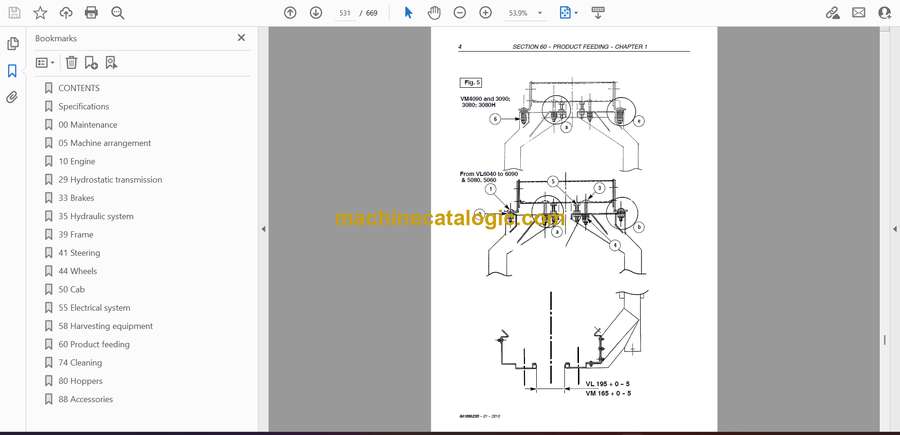Open the 88 Accessories bookmark
This screenshot has height=435, width=900.
click(86, 399)
